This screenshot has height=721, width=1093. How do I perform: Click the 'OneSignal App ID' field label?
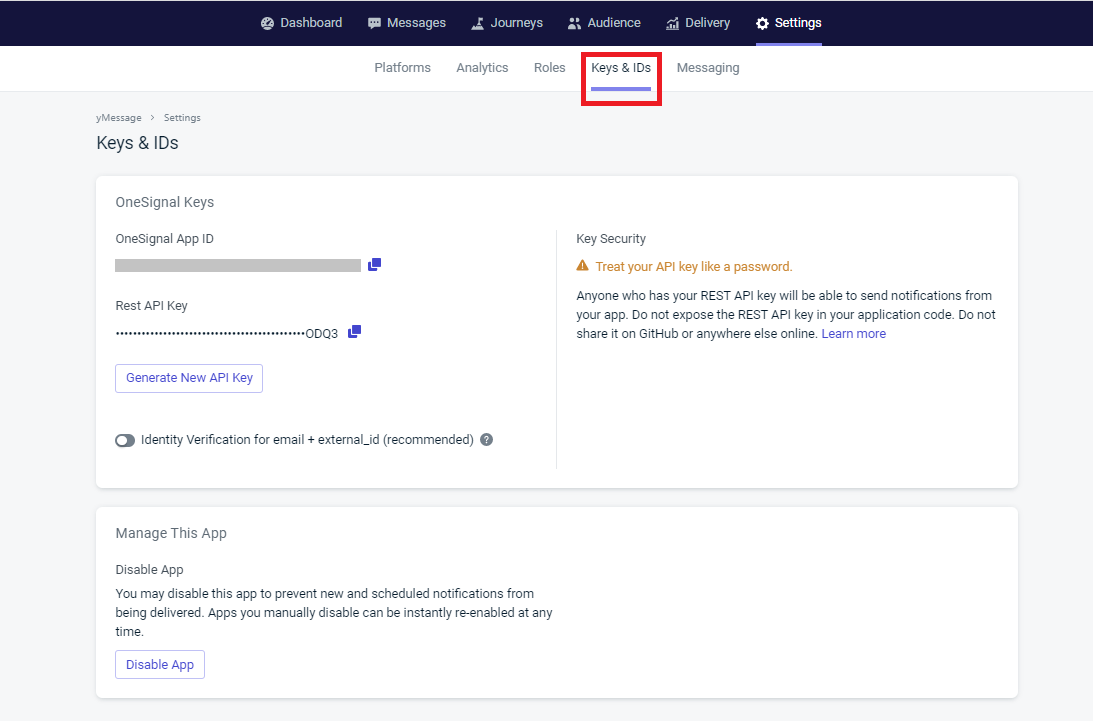pos(165,238)
